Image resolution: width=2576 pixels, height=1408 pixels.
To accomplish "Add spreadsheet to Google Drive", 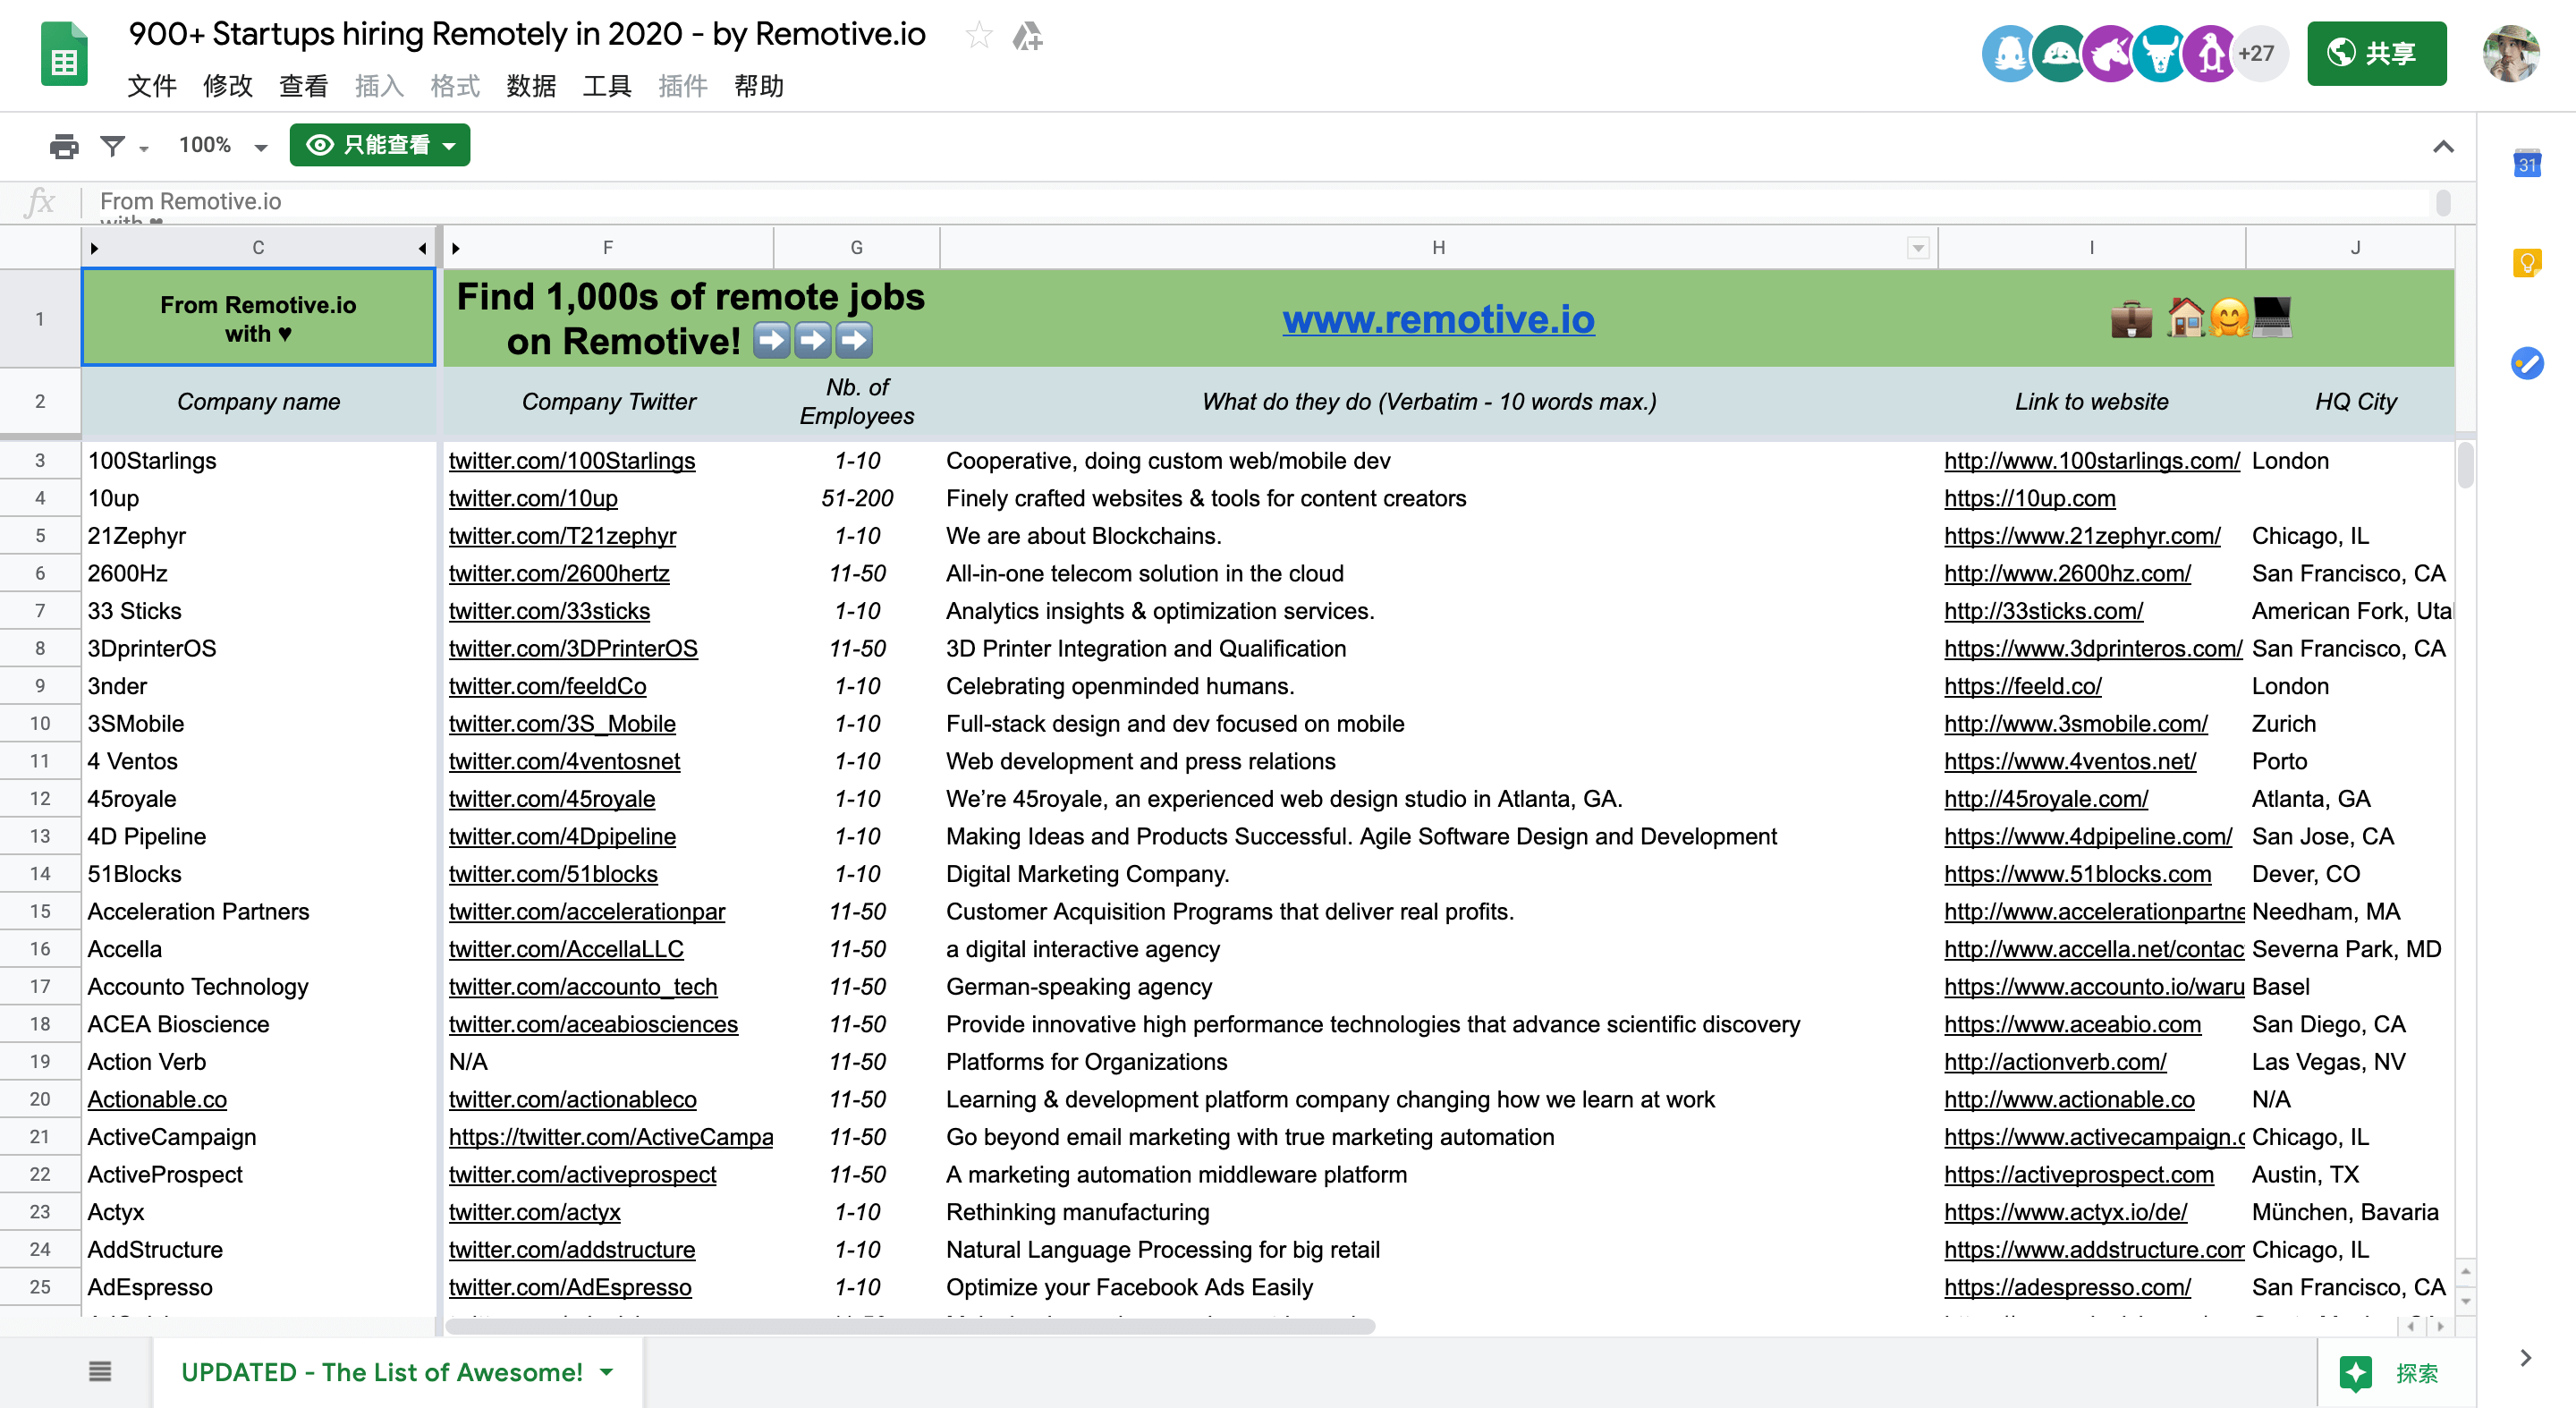I will (1028, 36).
